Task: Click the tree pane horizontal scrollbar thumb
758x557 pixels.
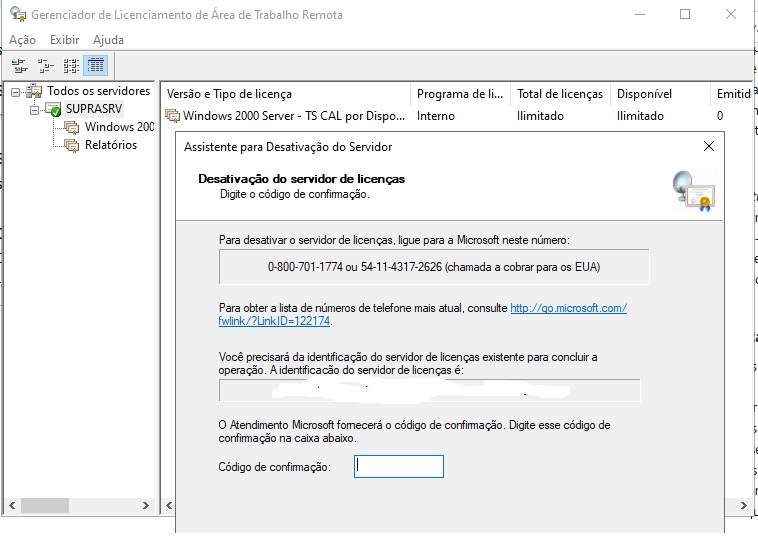Action: click(x=44, y=506)
